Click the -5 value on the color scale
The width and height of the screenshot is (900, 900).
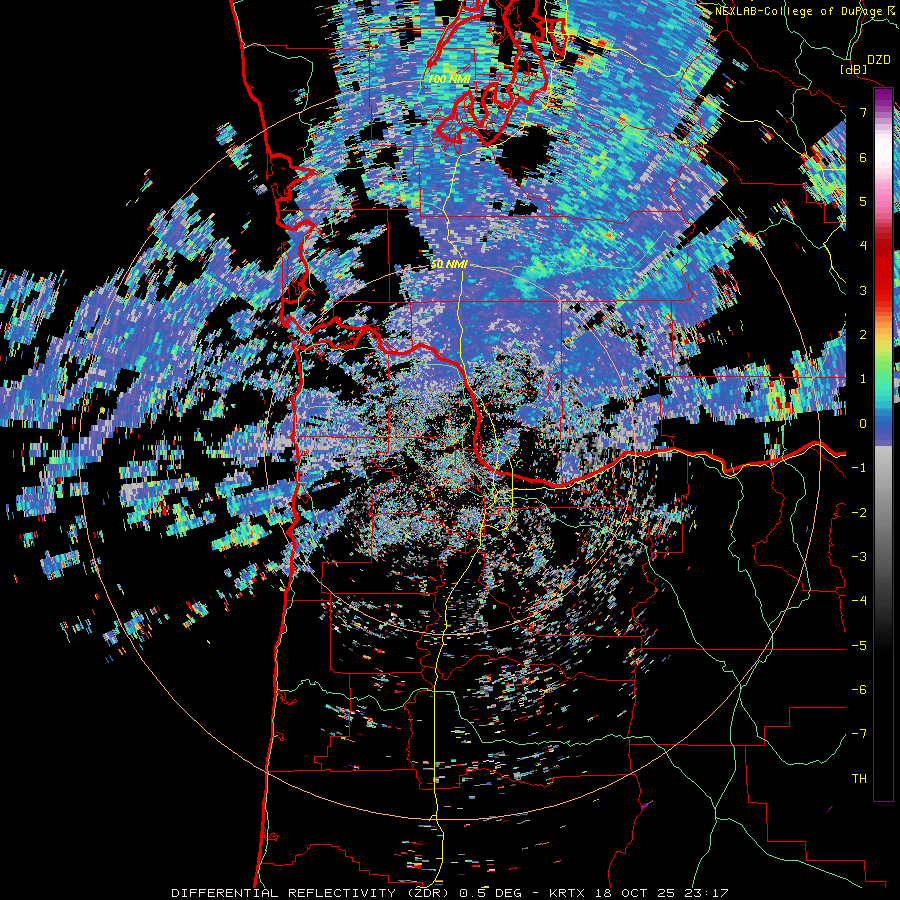point(859,646)
